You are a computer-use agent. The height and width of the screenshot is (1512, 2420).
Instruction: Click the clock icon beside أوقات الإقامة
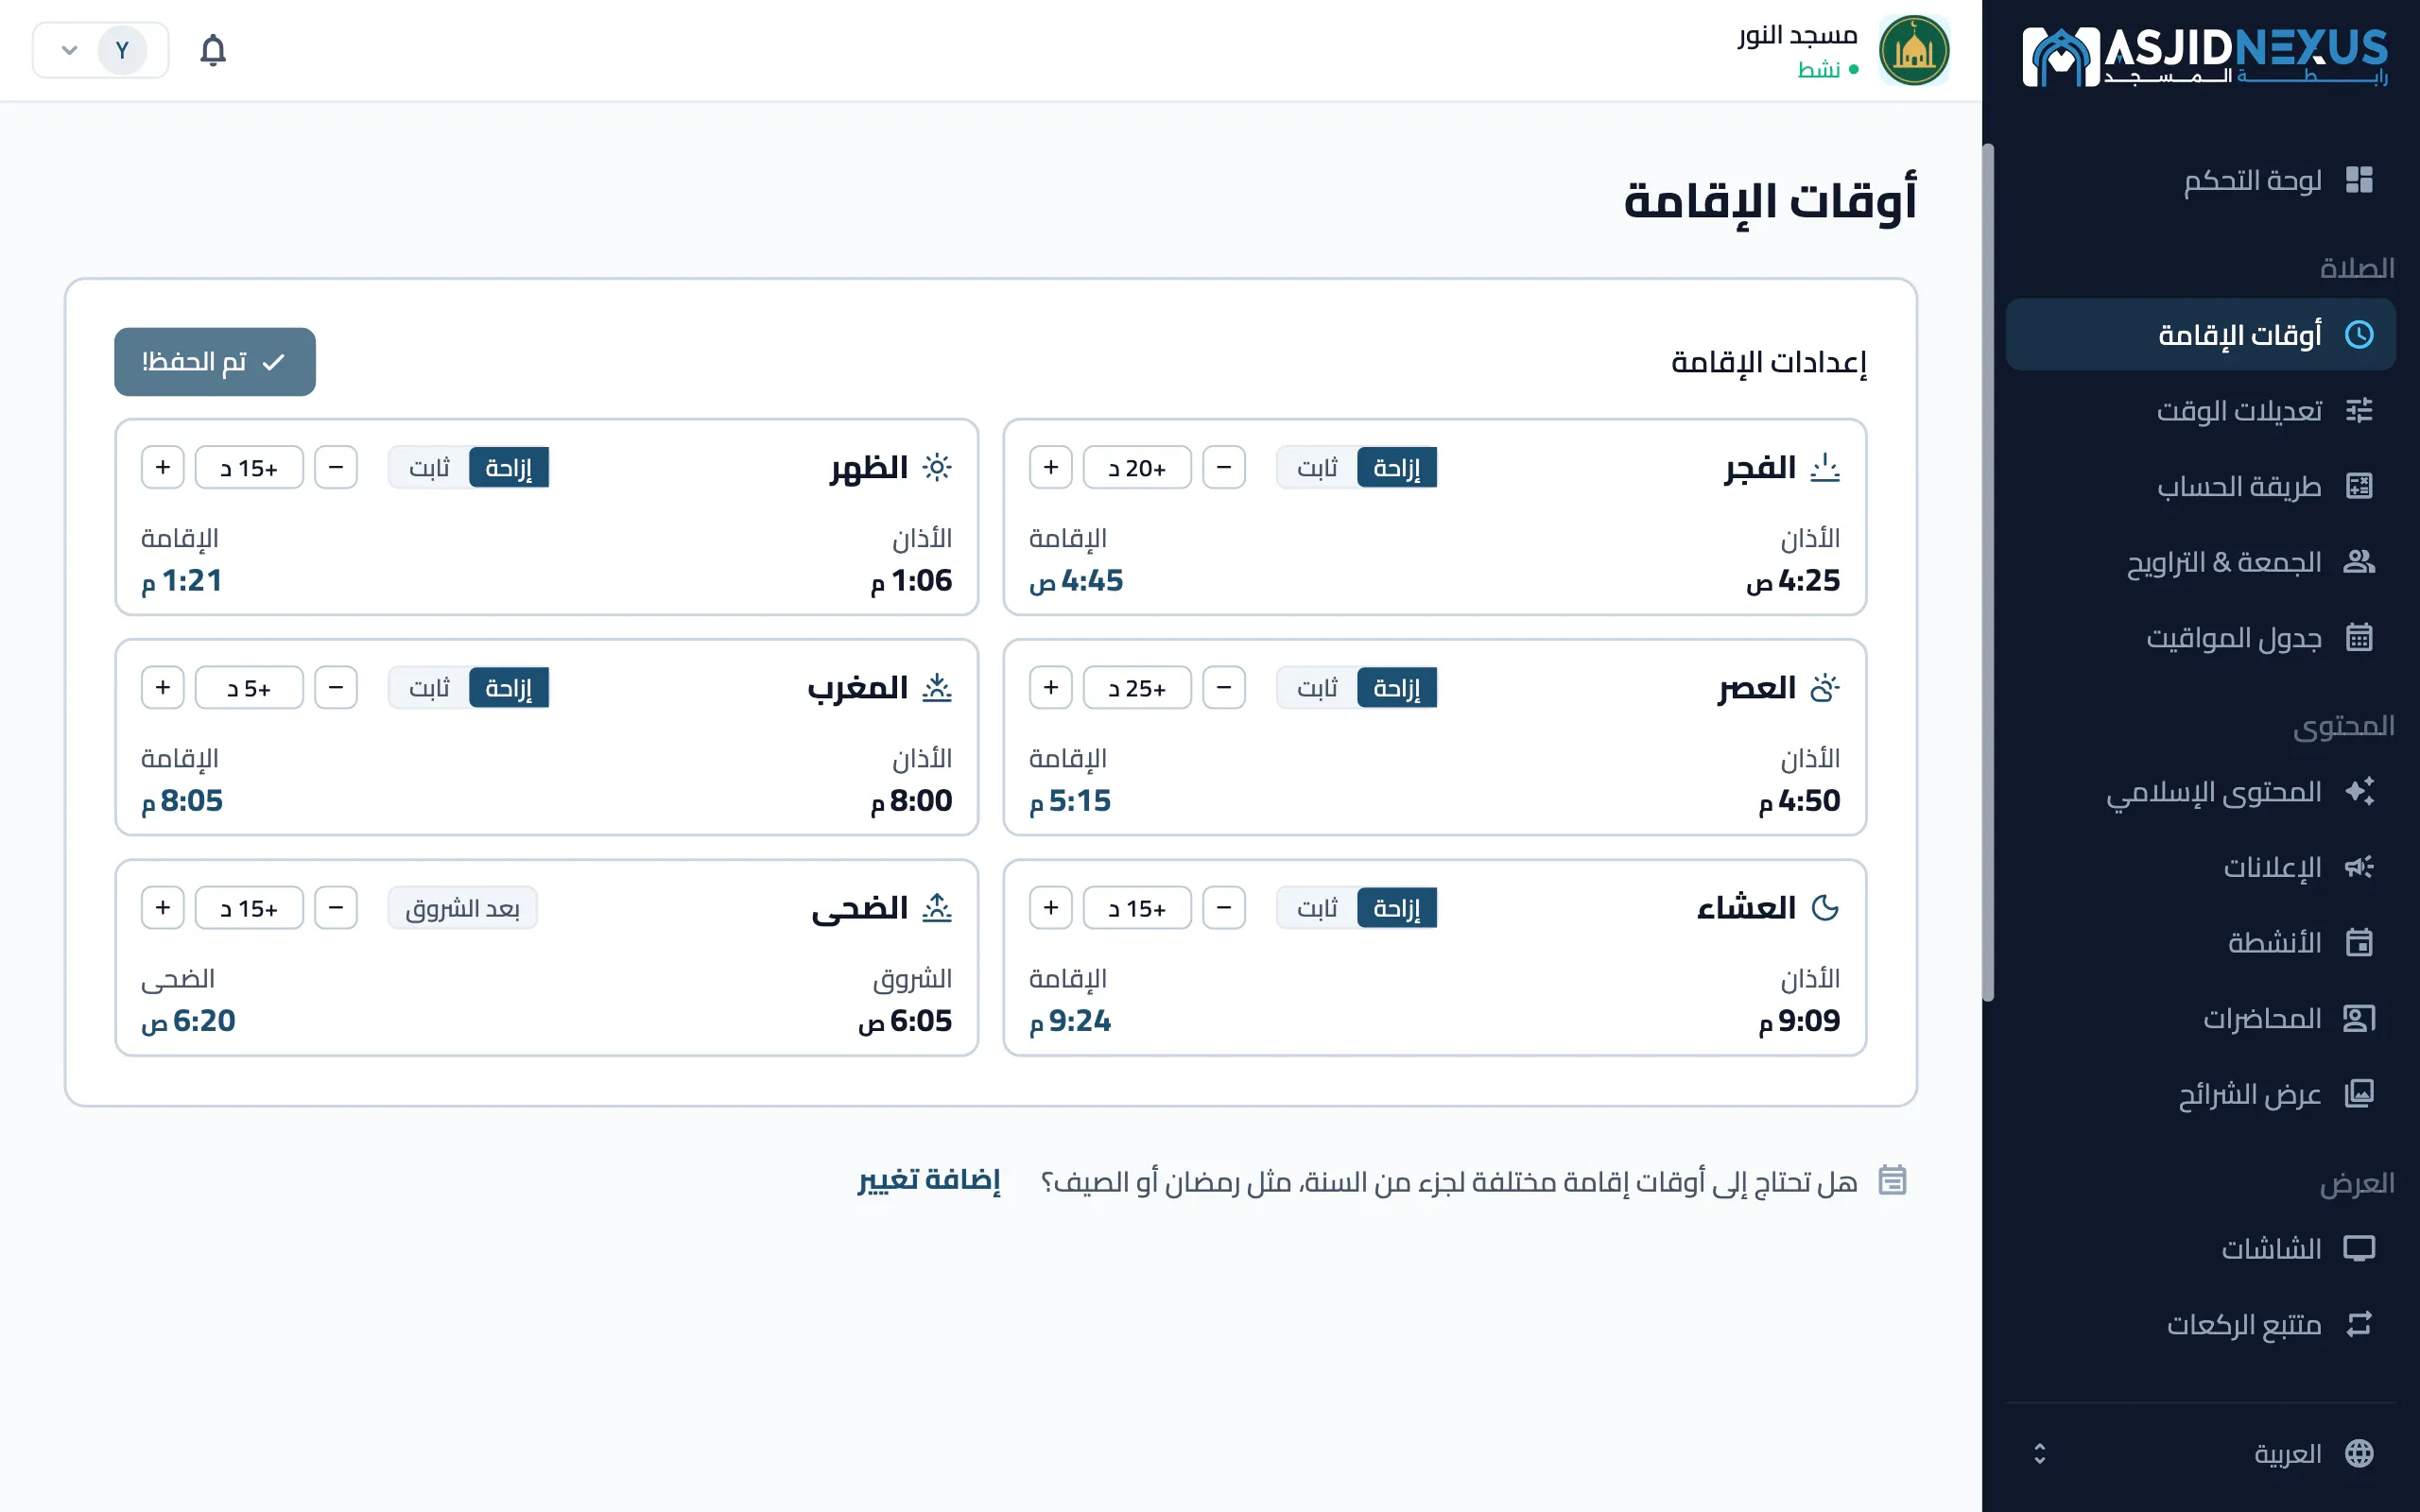tap(2359, 334)
